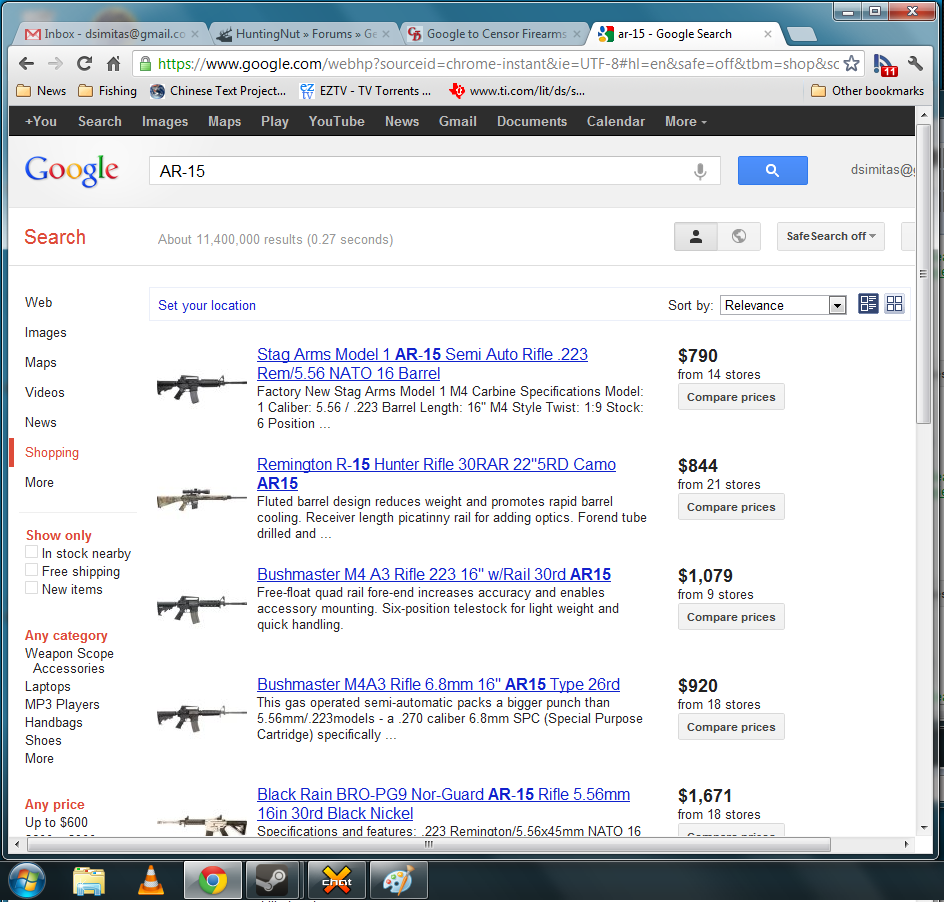Check the New items filter

pos(32,588)
